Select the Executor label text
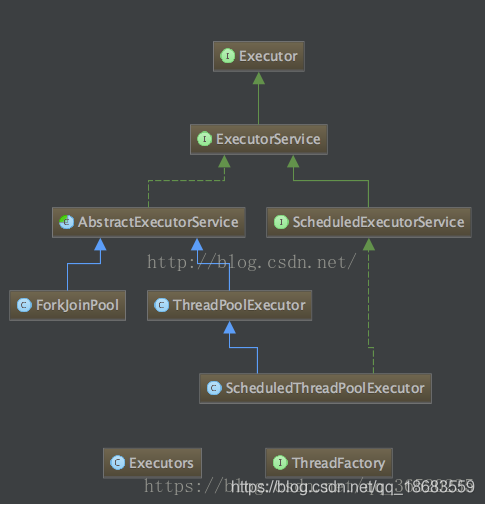 tap(268, 56)
